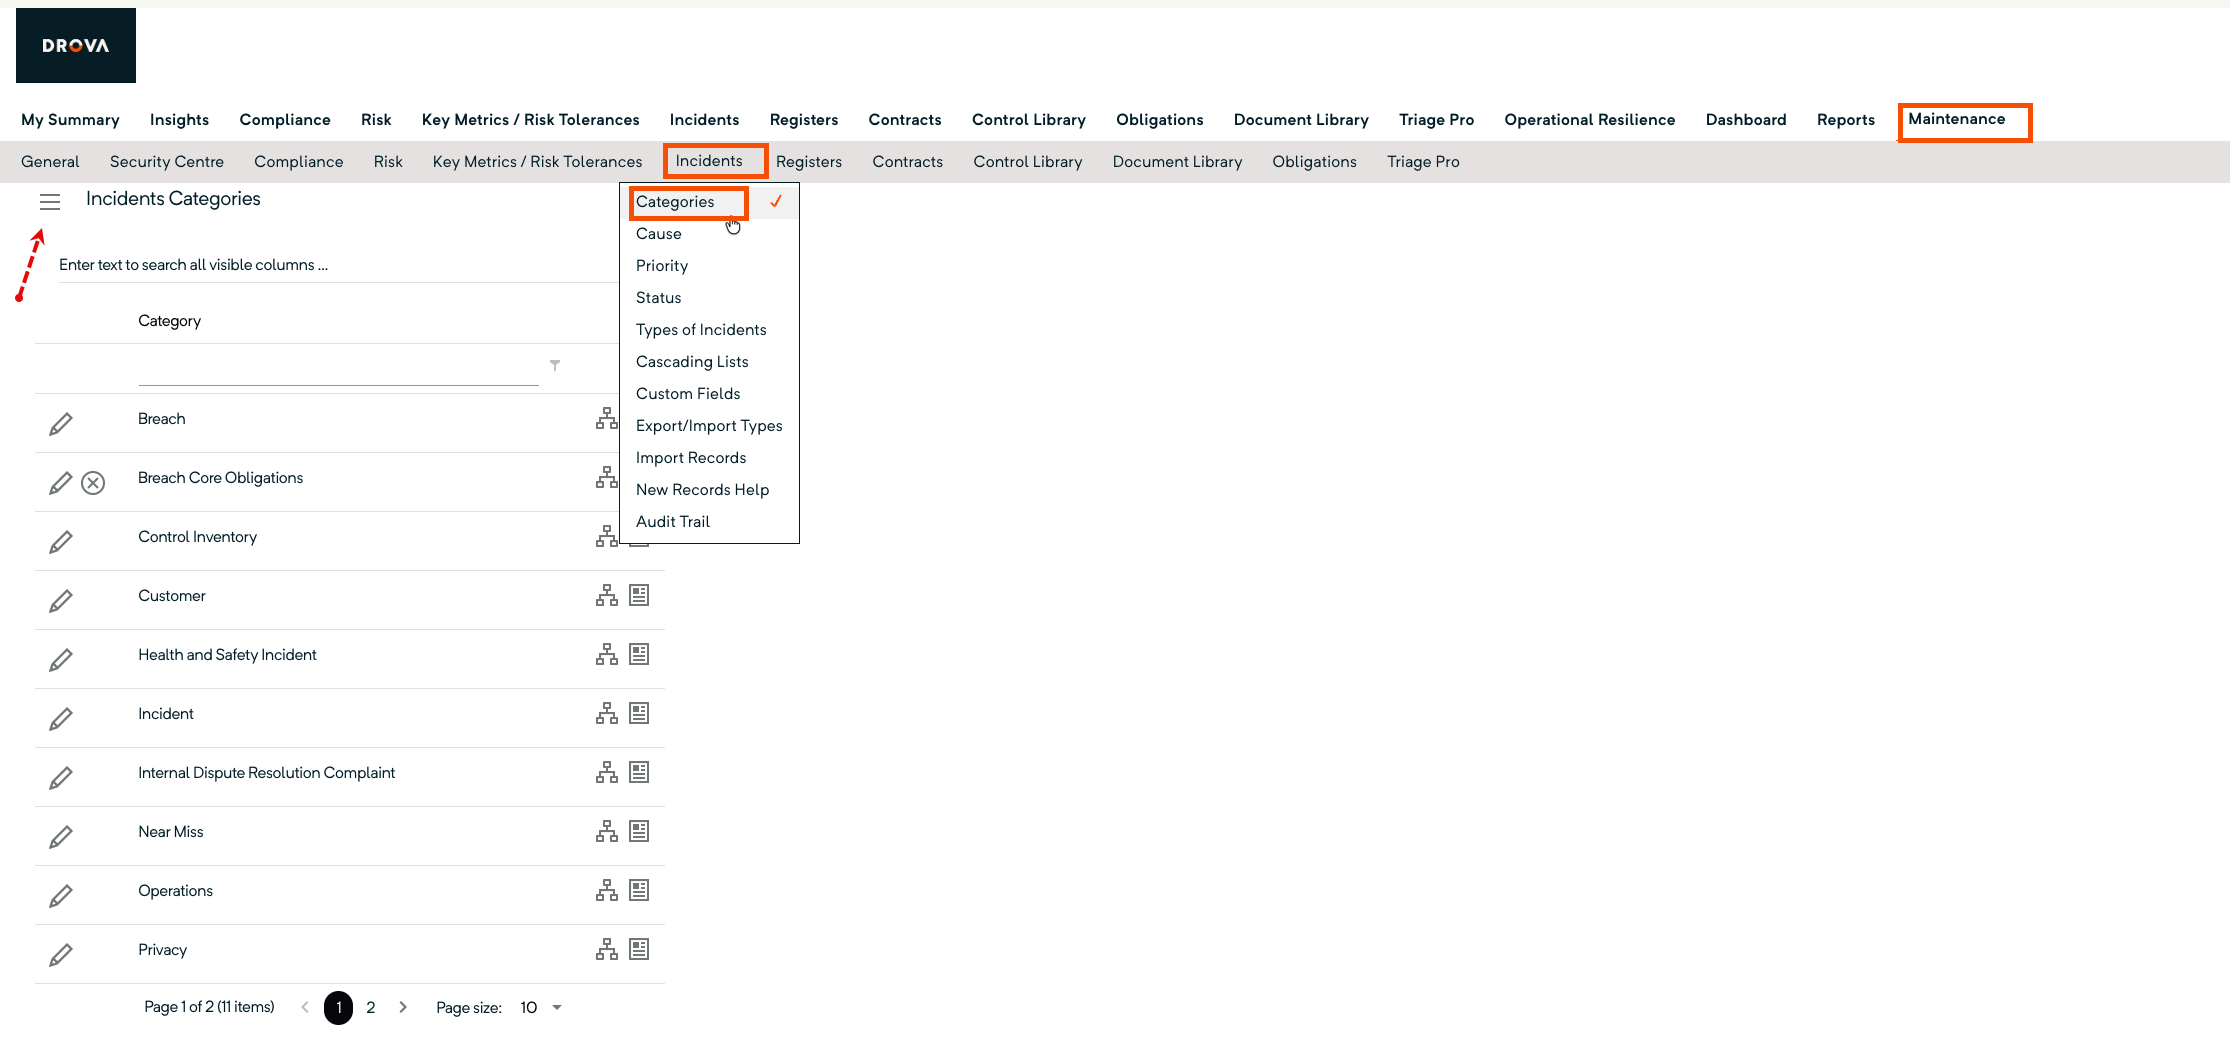Sort by the Category column header

tap(170, 321)
